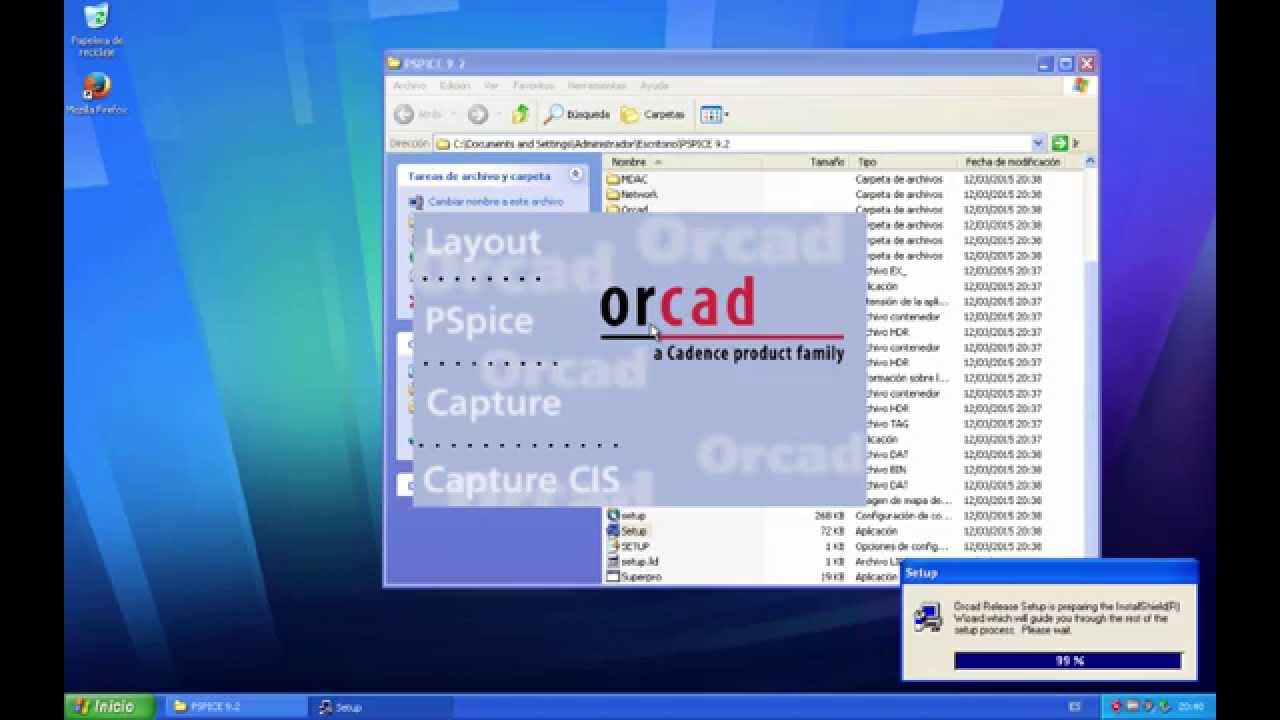1280x720 pixels.
Task: Click the red shield security tray icon
Action: pos(1117,707)
